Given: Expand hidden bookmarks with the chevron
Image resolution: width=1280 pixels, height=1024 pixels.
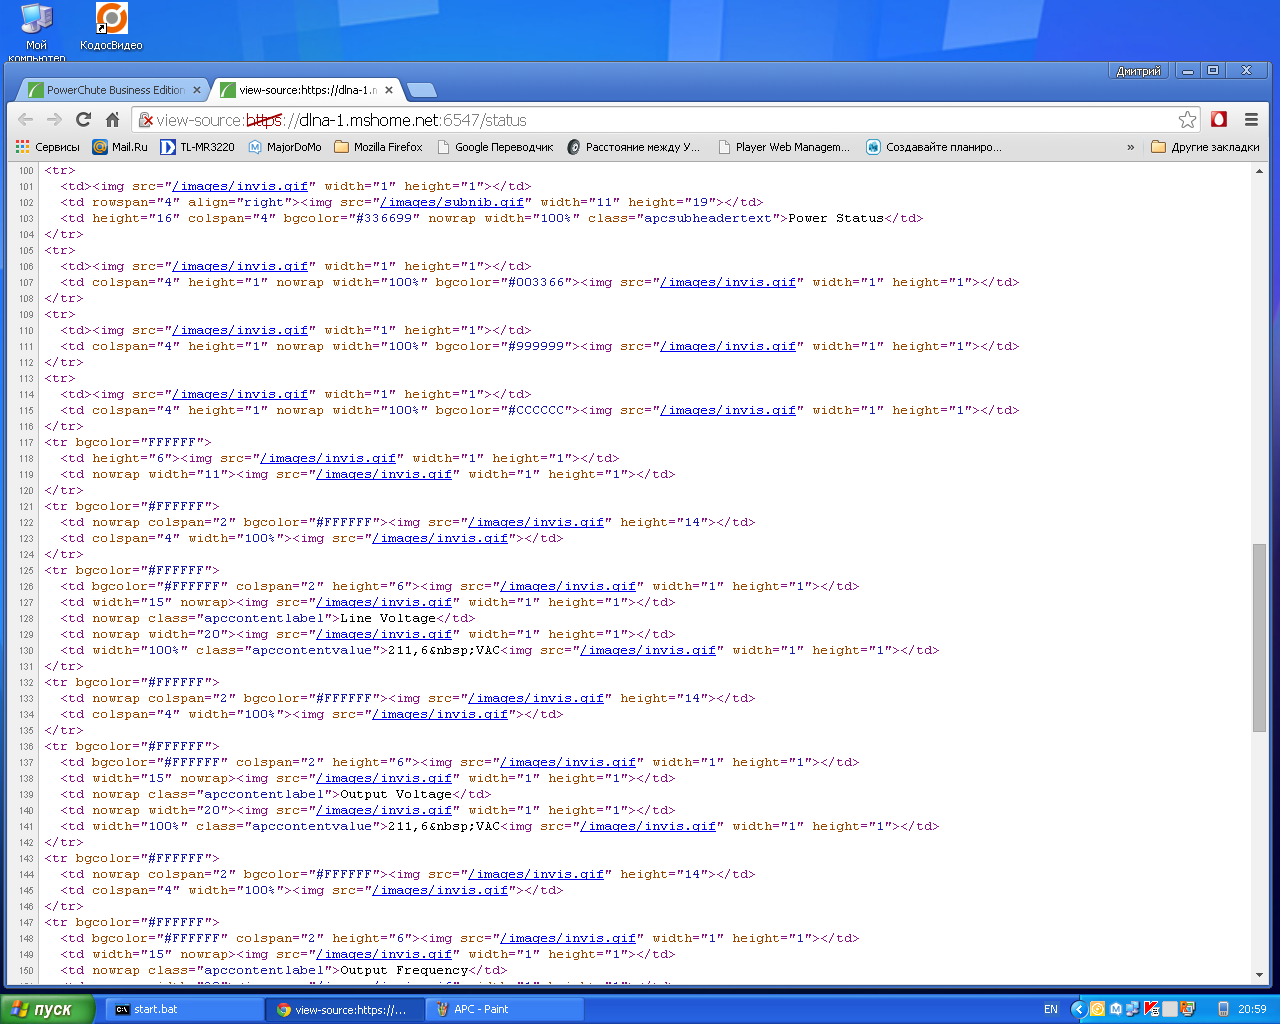Looking at the screenshot, I should coord(1131,147).
